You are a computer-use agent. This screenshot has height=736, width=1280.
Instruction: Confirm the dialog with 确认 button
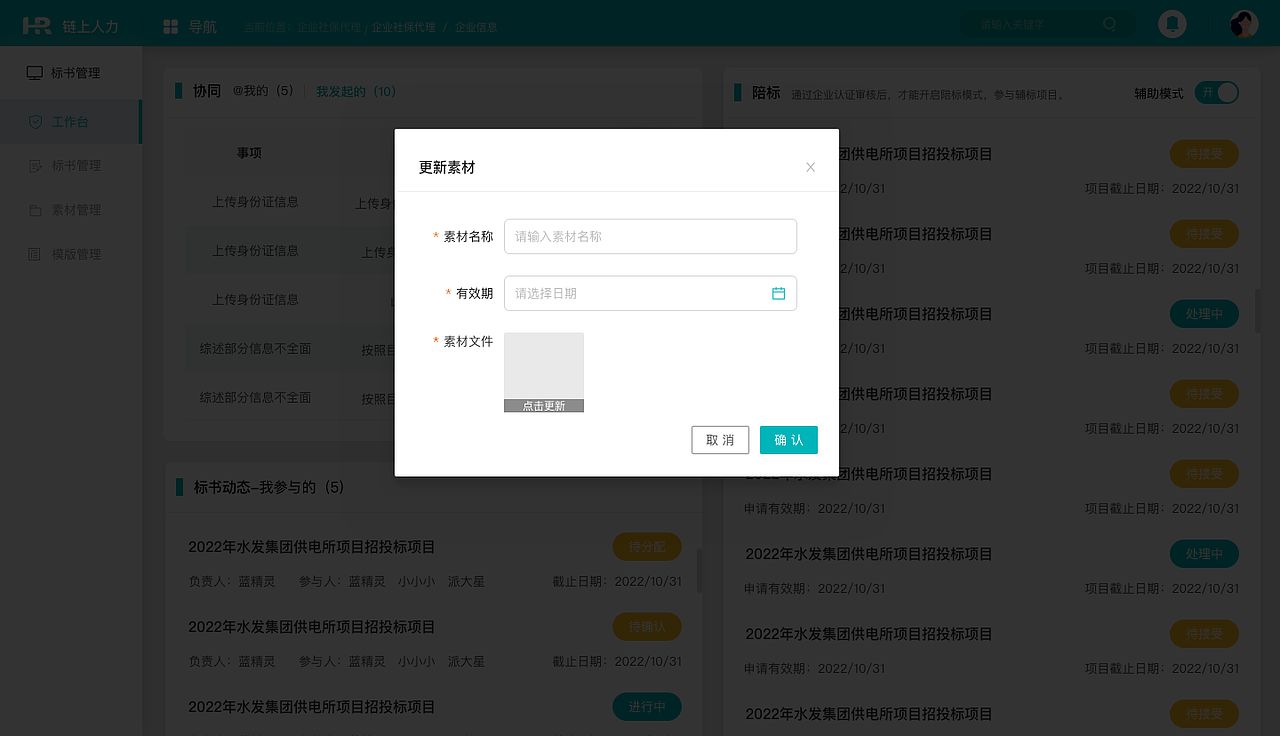click(x=788, y=440)
